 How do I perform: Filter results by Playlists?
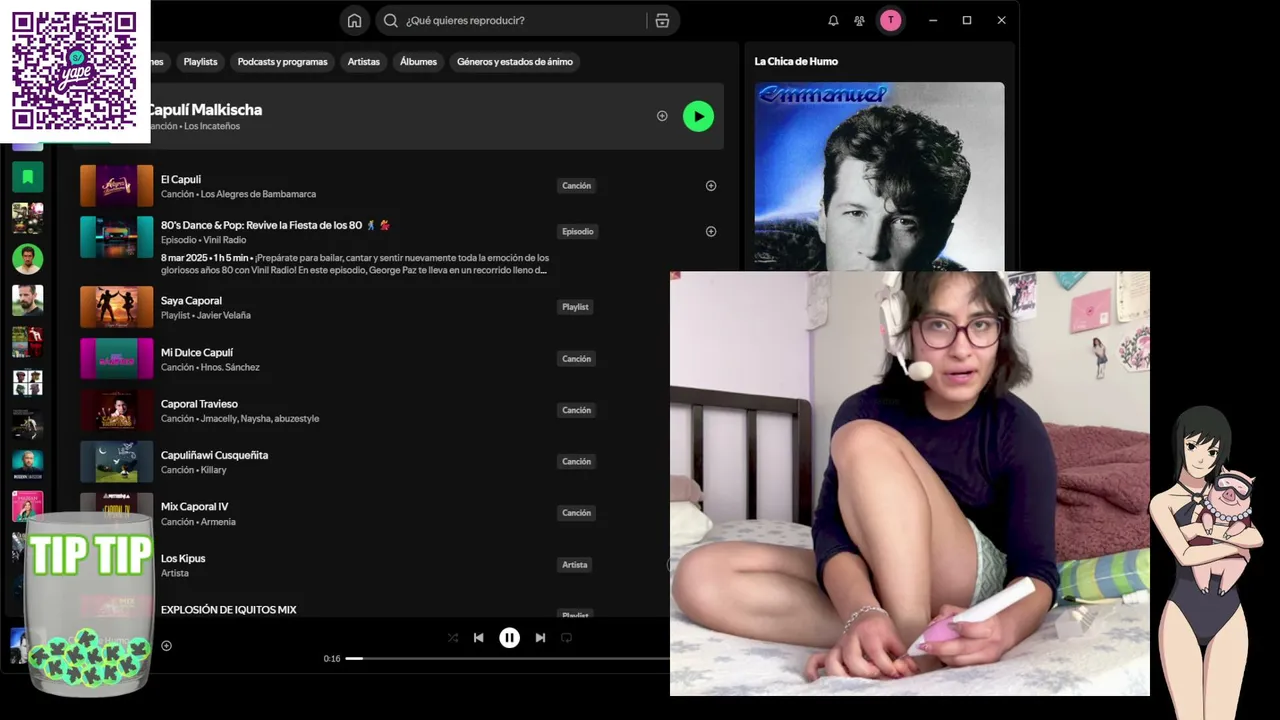(200, 62)
